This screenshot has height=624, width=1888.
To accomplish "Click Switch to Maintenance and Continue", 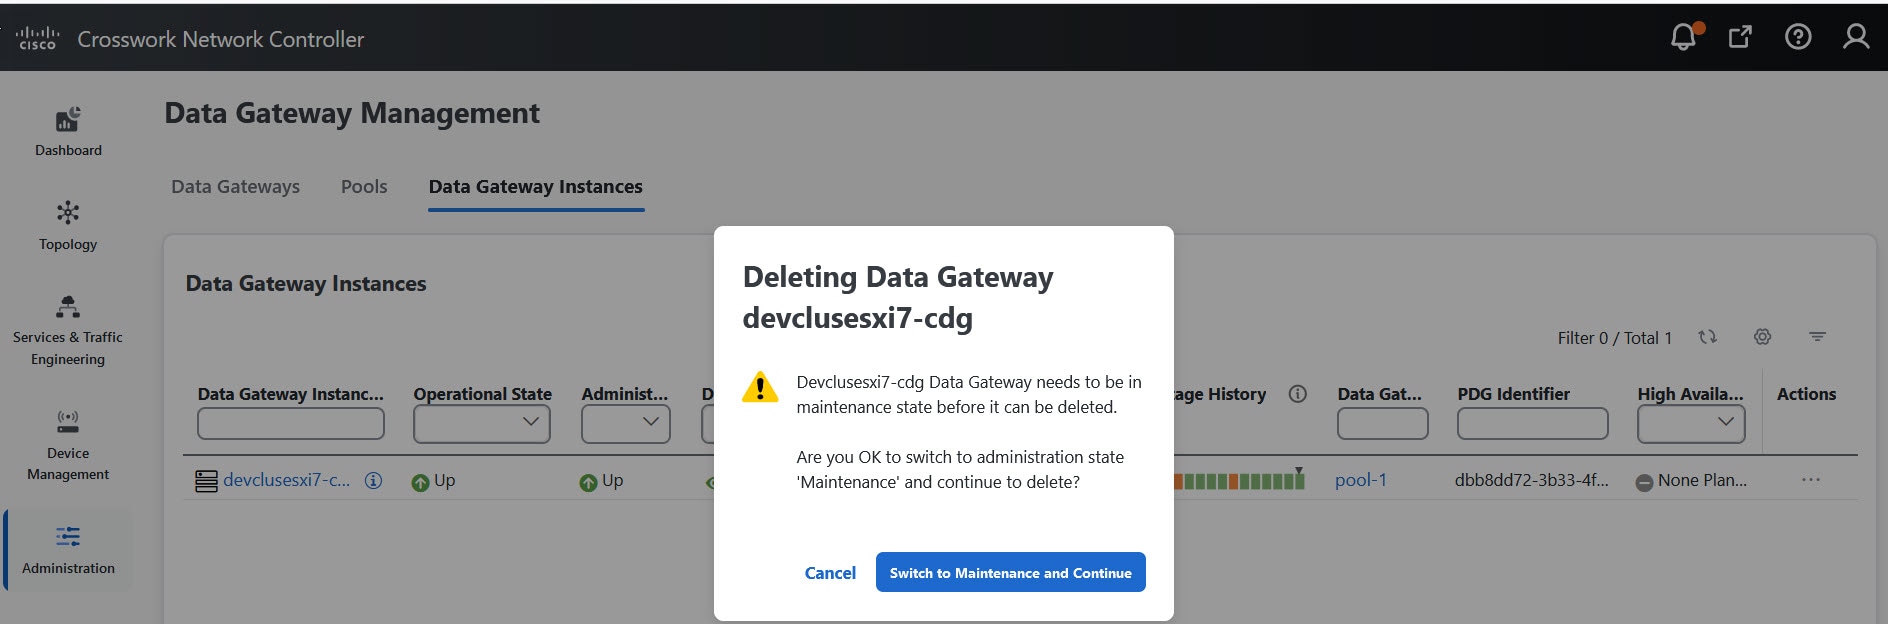I will [x=1010, y=573].
